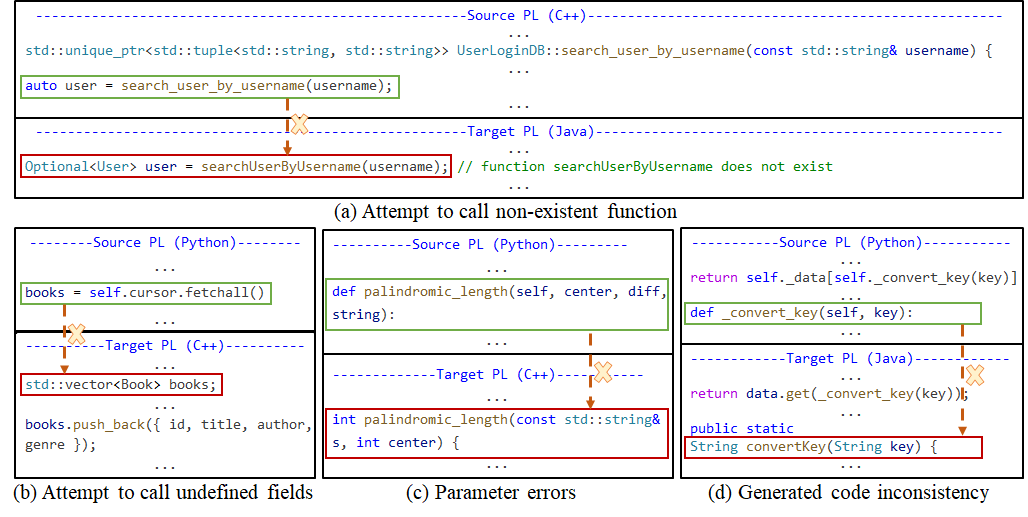1028x517 pixels.
Task: Select the 'books = self.cursor.fetchall()' line
Action: [146, 292]
